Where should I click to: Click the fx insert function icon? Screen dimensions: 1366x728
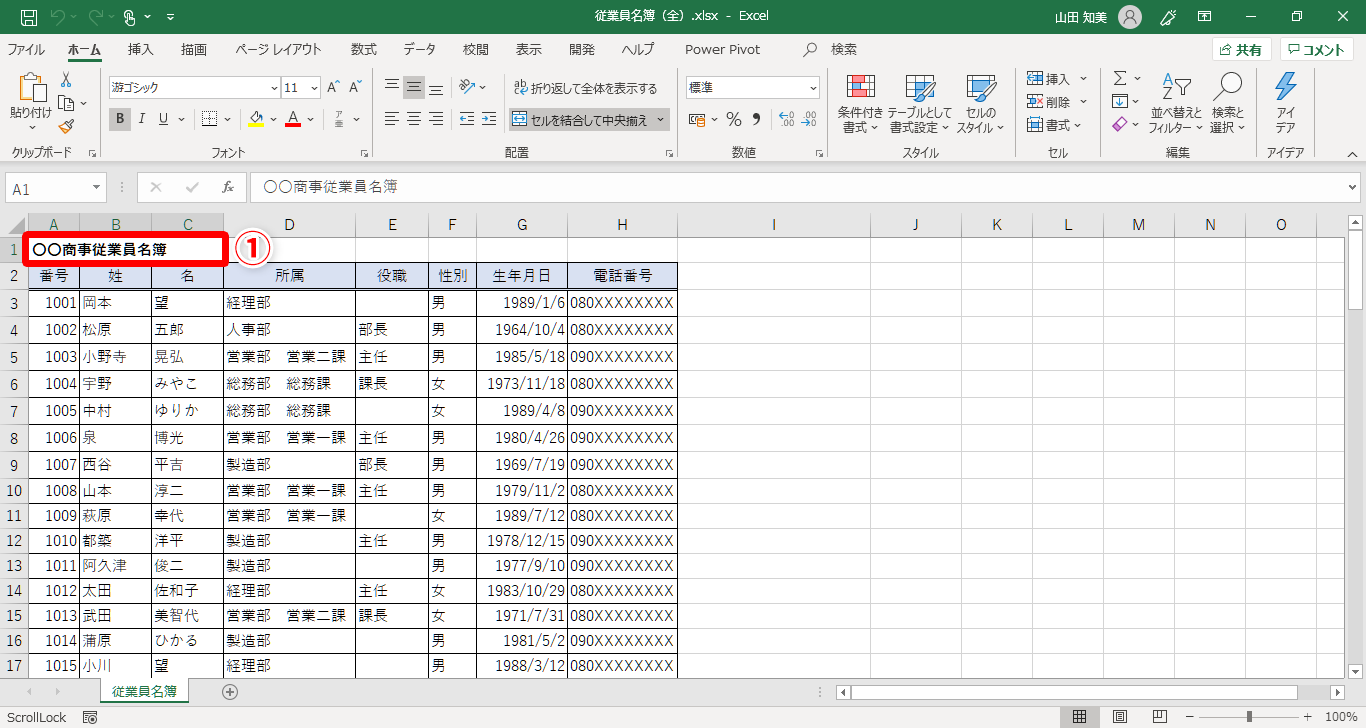(228, 187)
